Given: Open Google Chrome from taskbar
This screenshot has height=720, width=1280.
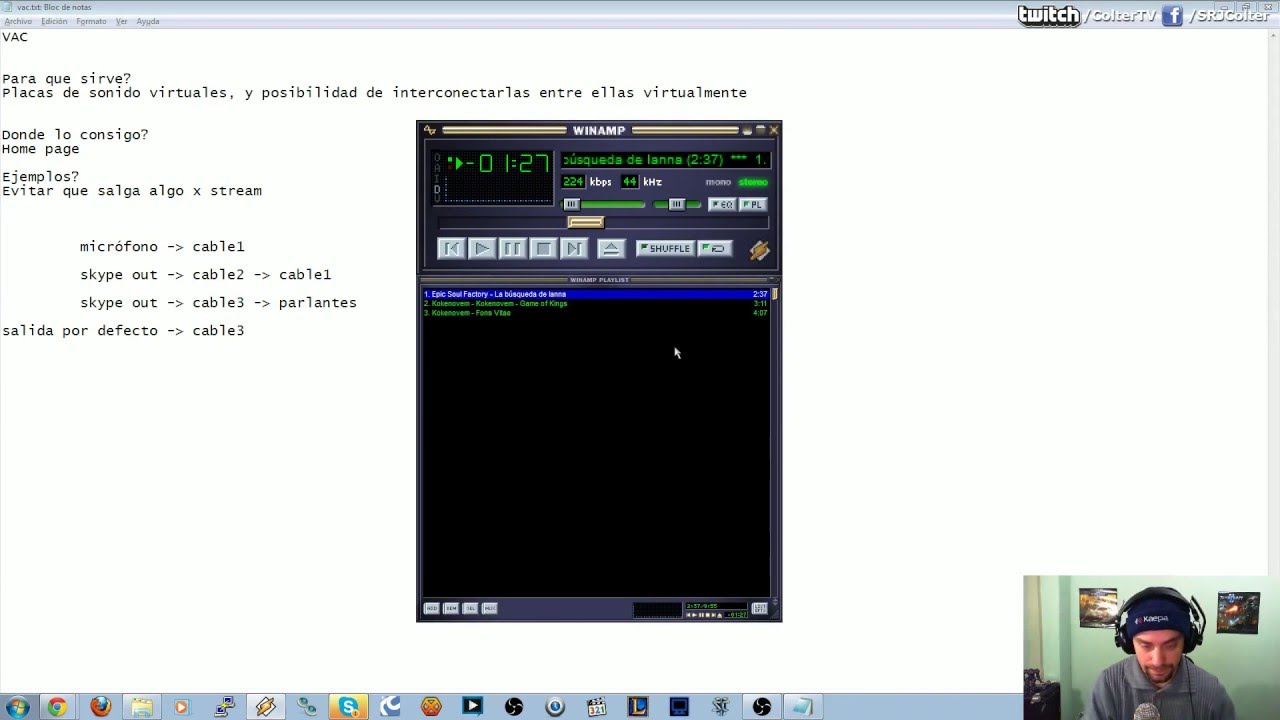Looking at the screenshot, I should tap(57, 707).
